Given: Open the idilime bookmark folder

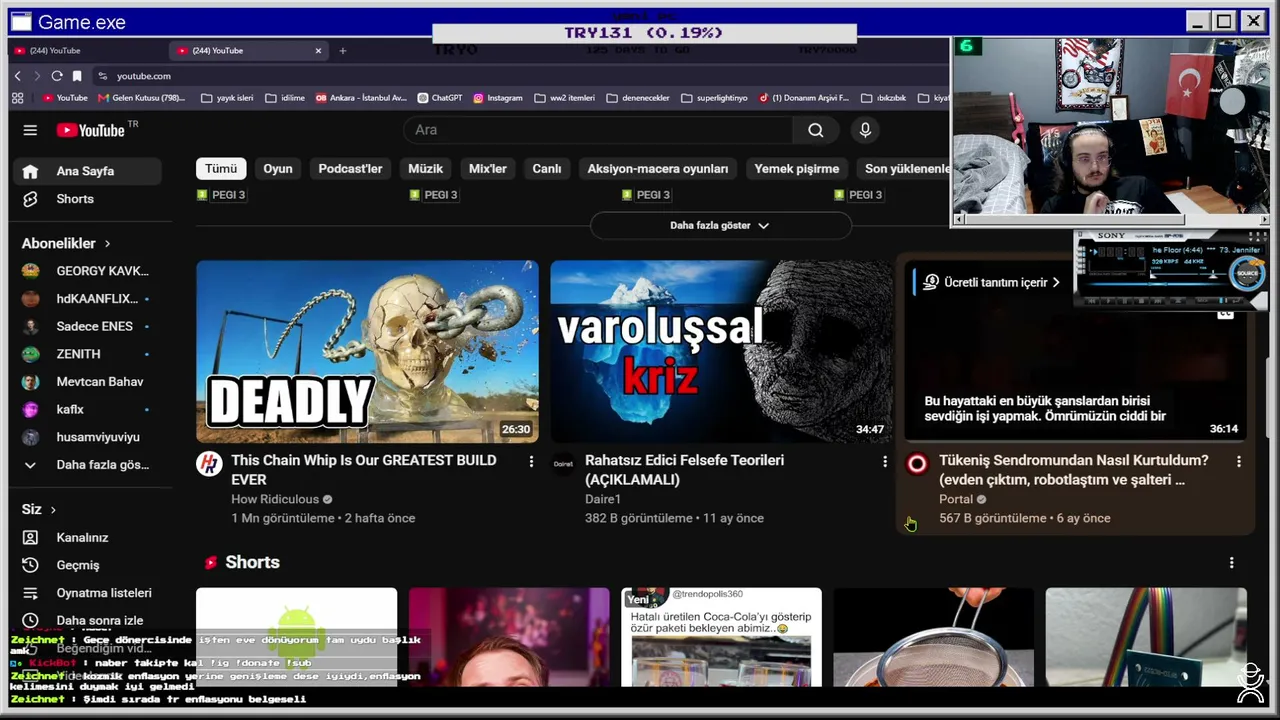Looking at the screenshot, I should (x=285, y=98).
